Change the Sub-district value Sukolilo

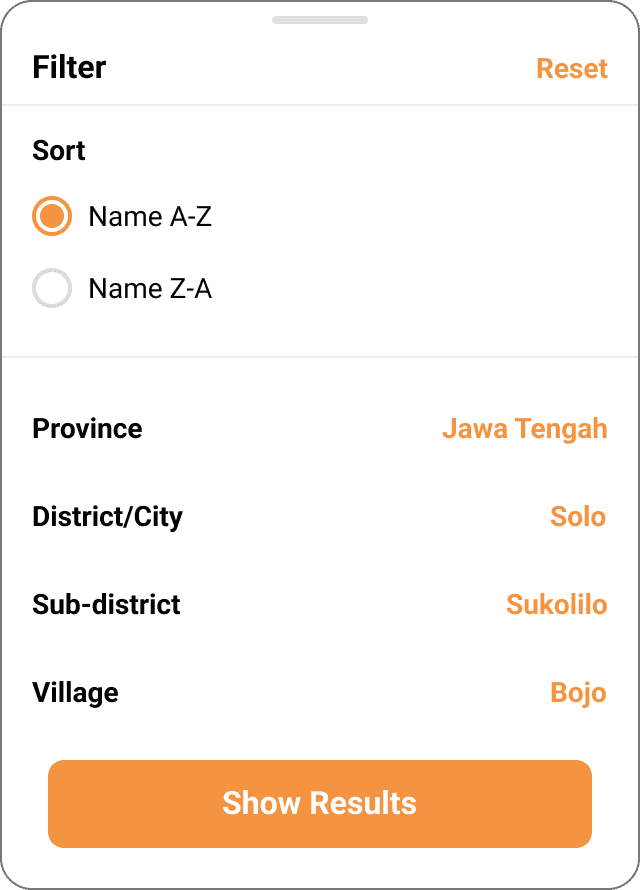coord(557,604)
